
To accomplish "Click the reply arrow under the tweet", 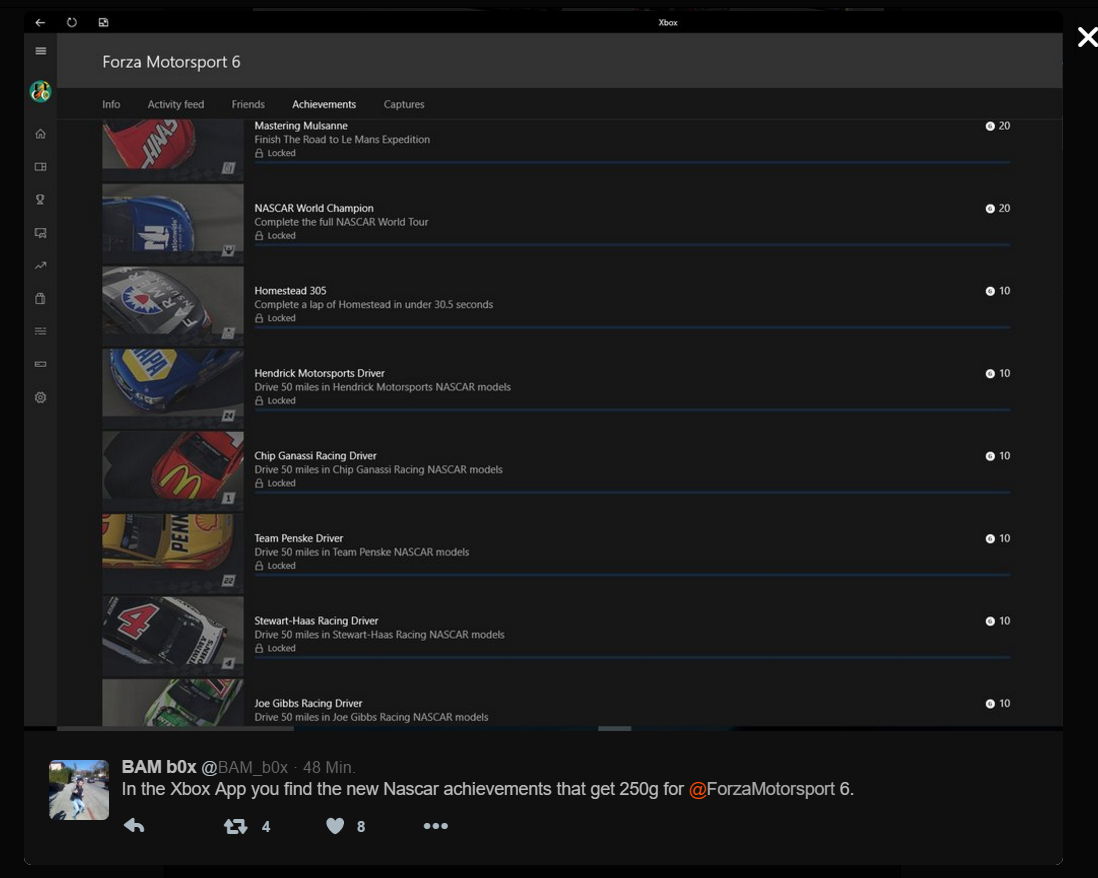I will (x=134, y=826).
